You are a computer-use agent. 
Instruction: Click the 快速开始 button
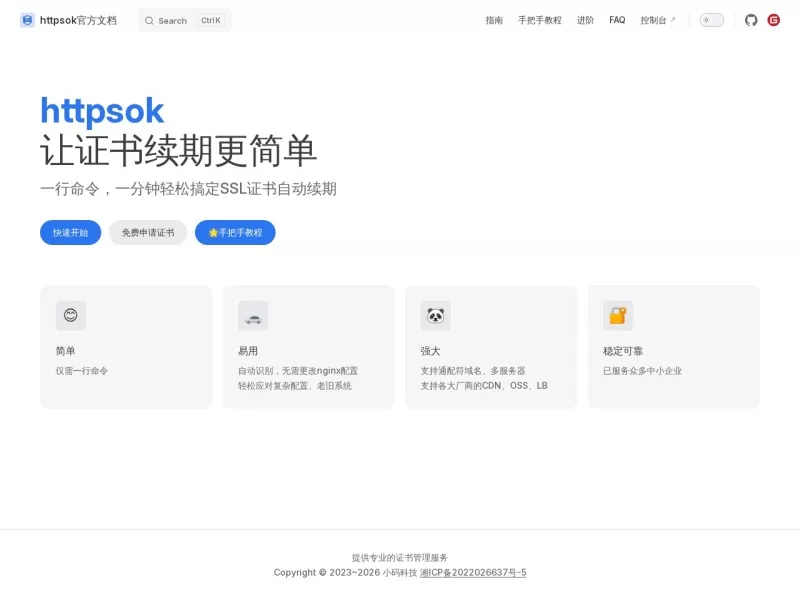point(70,233)
